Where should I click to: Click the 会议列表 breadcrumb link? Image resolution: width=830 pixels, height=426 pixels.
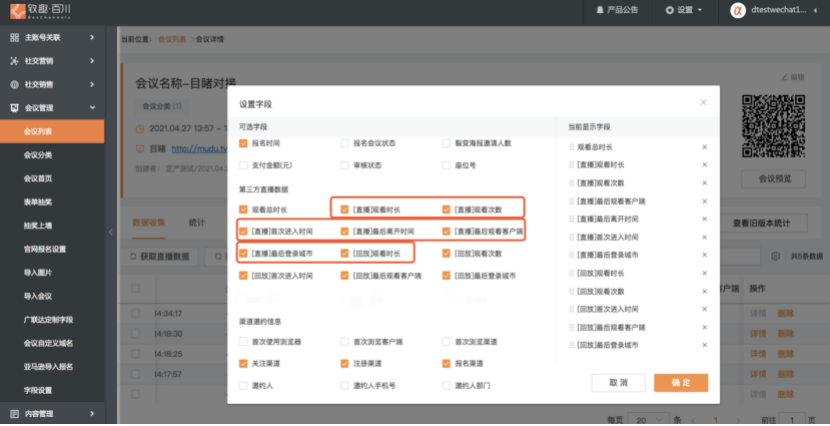point(172,39)
